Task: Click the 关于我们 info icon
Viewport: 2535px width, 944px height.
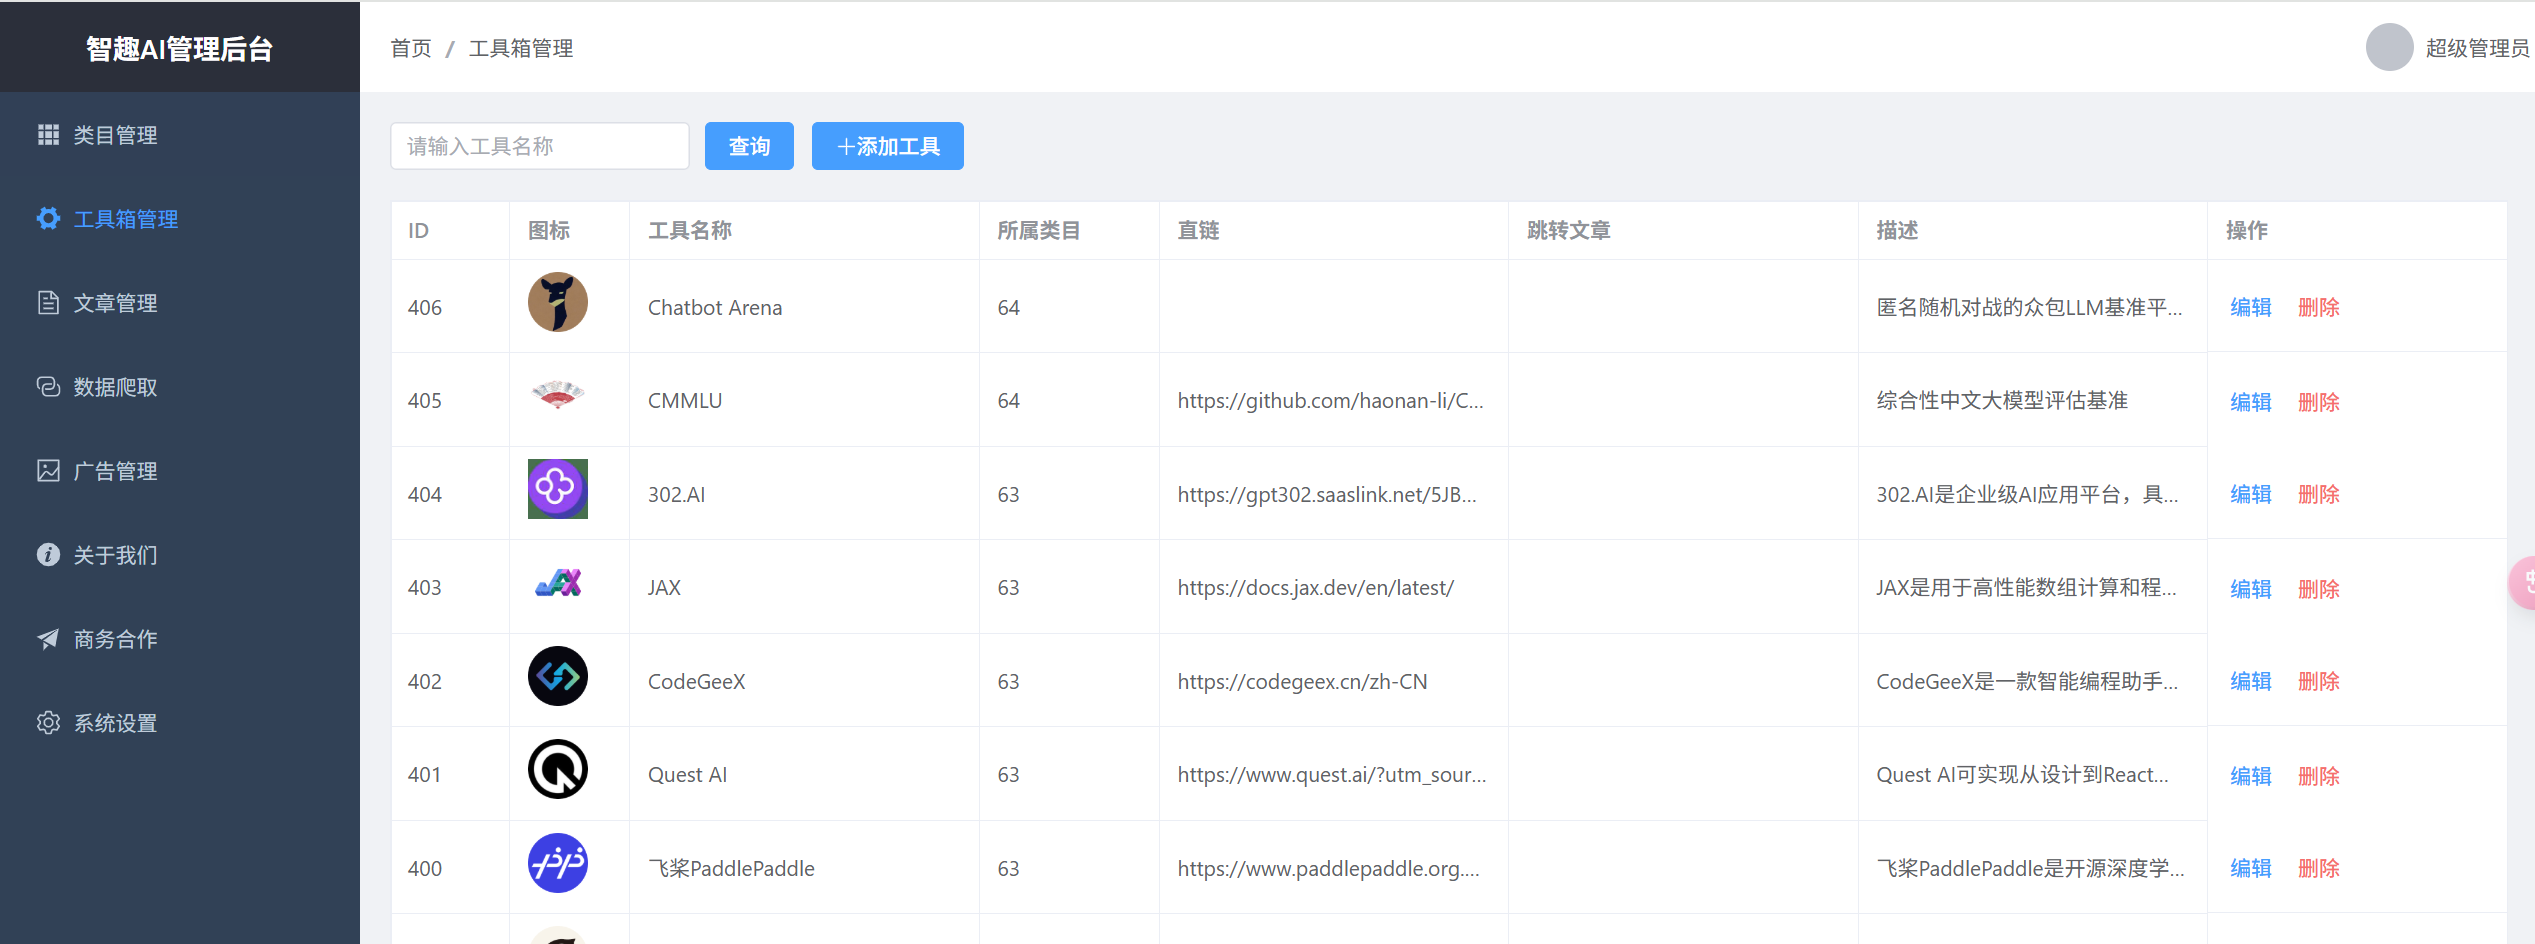Action: [48, 555]
